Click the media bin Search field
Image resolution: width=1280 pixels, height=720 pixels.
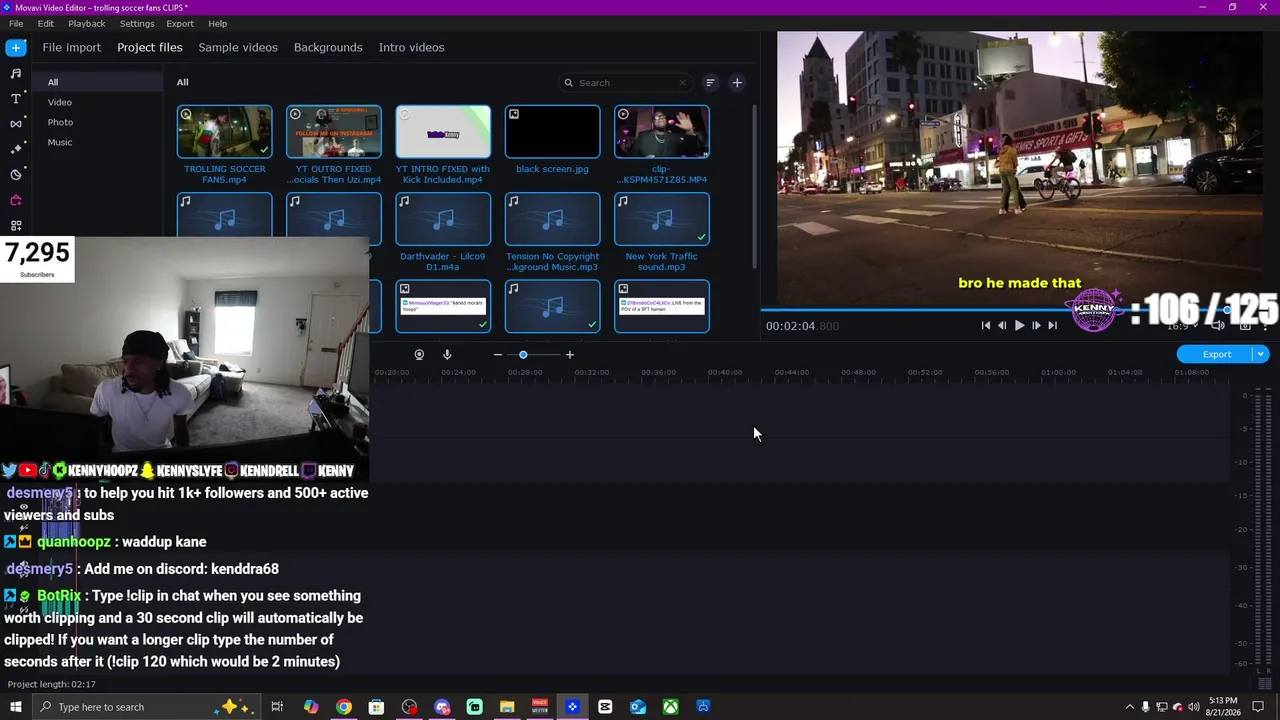(x=626, y=83)
